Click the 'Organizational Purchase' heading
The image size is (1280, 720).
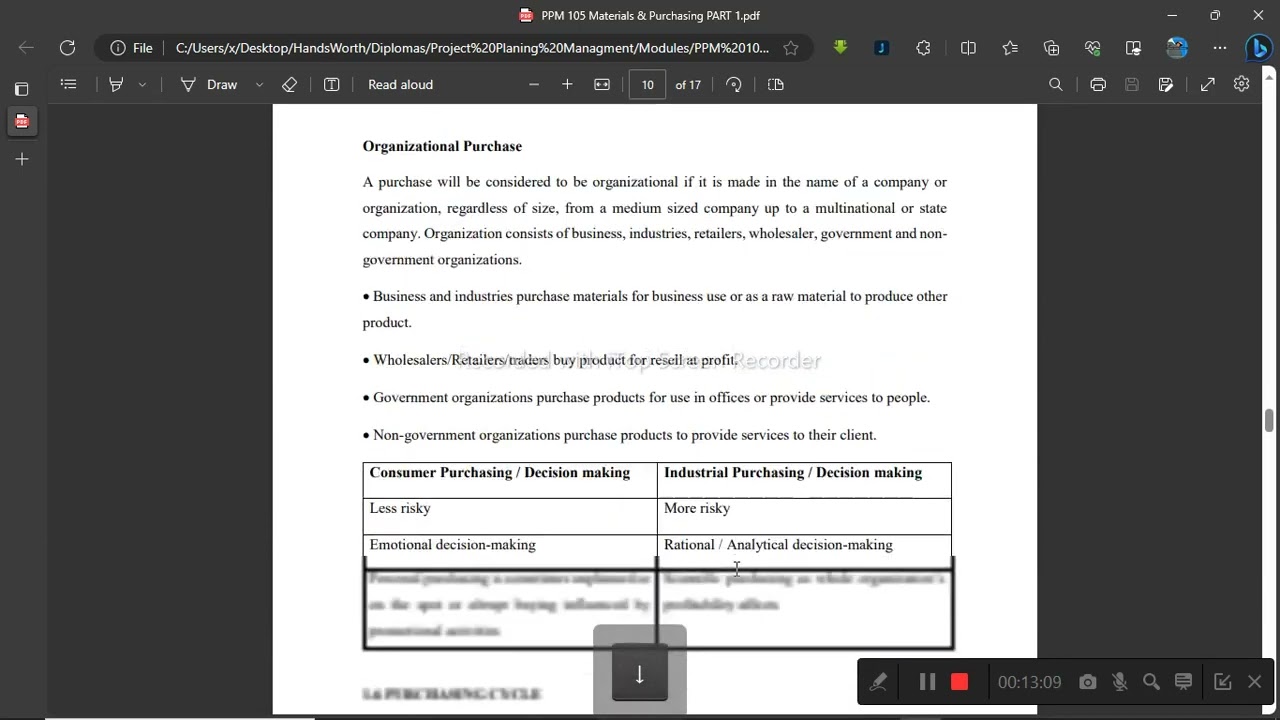tap(442, 146)
